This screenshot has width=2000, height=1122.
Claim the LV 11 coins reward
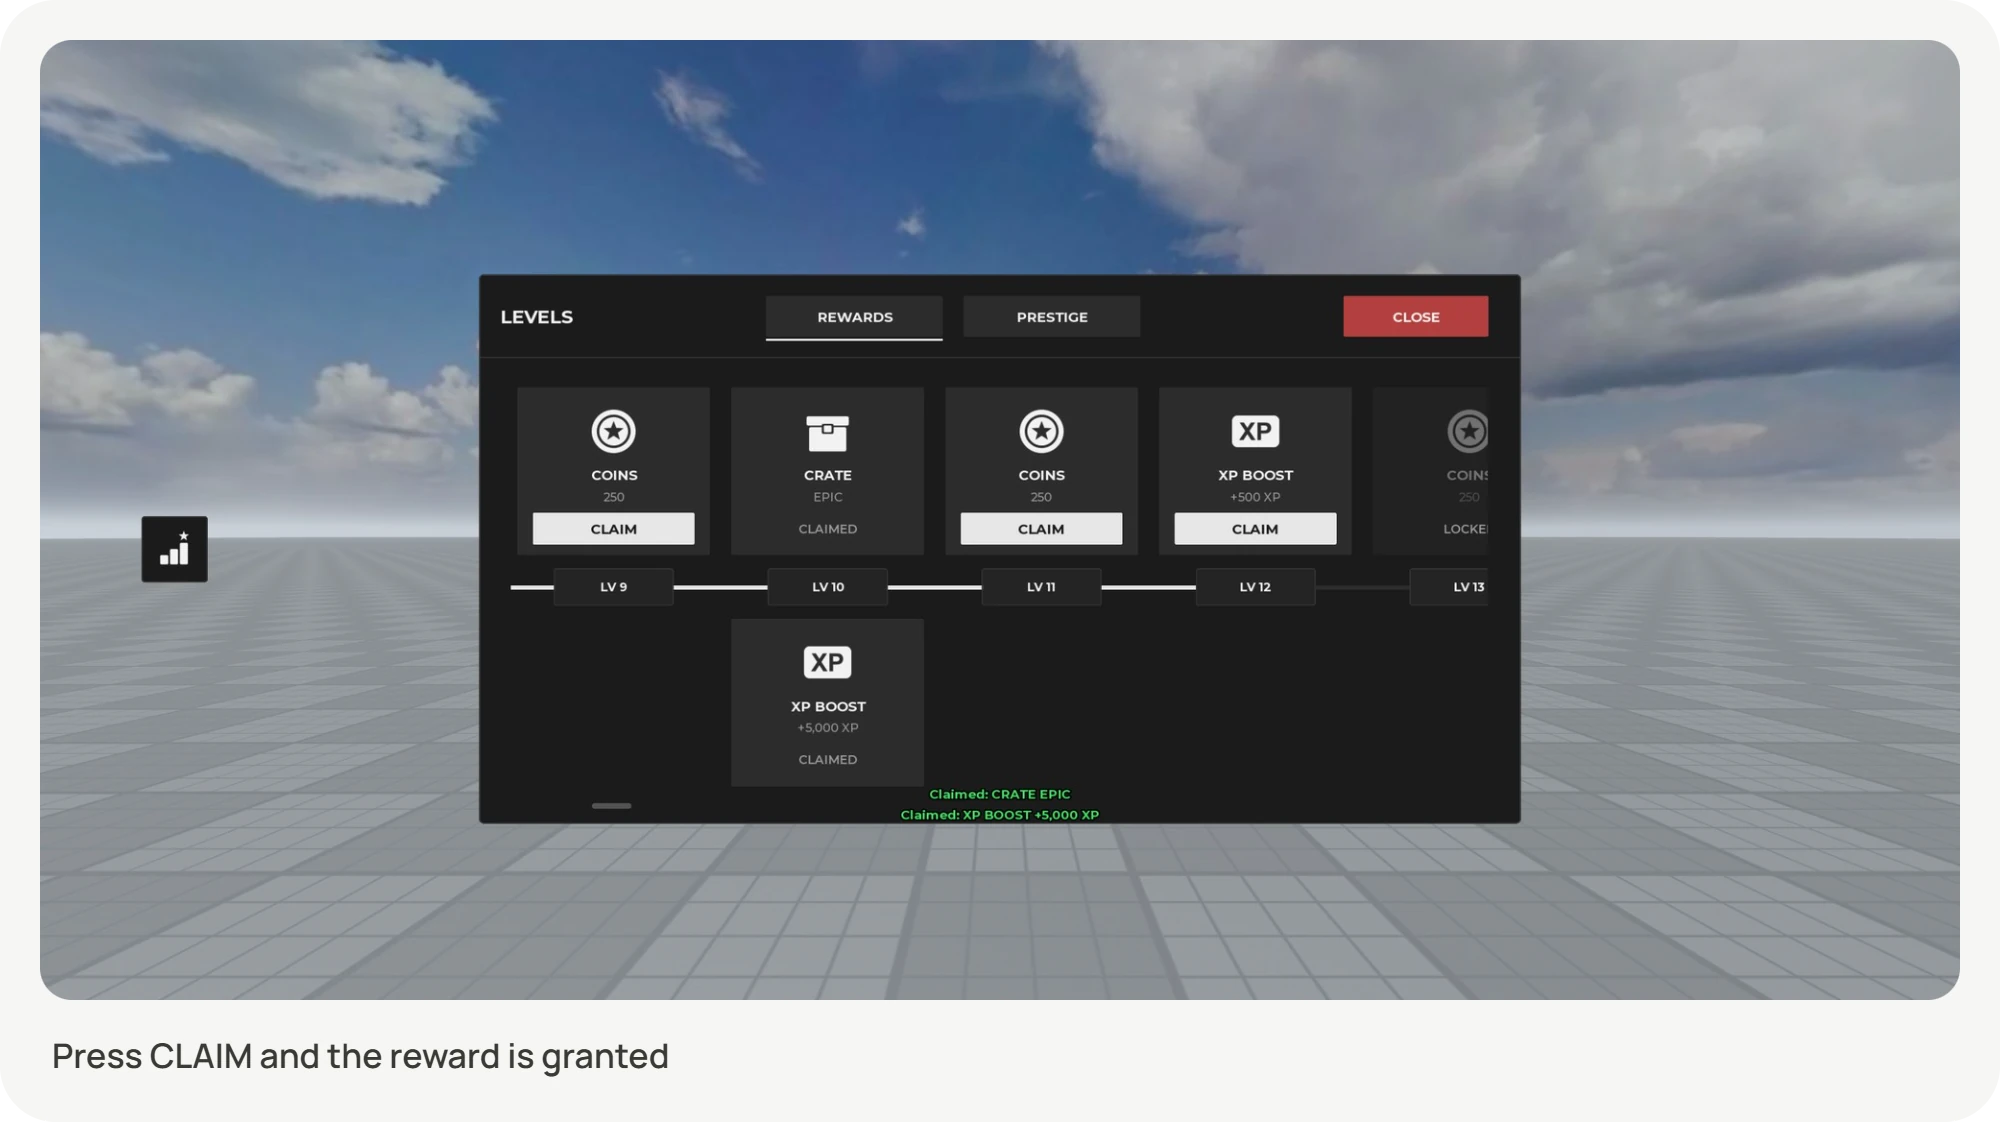[1041, 529]
